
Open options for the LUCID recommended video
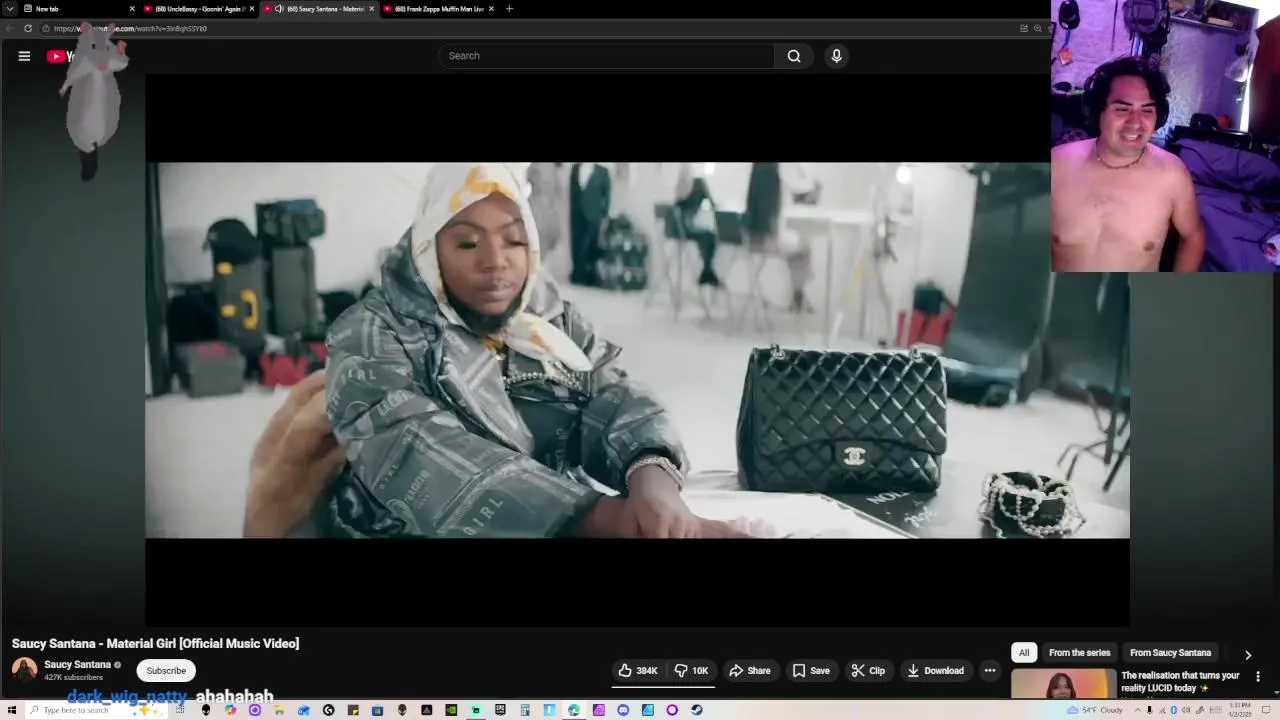(x=1258, y=677)
